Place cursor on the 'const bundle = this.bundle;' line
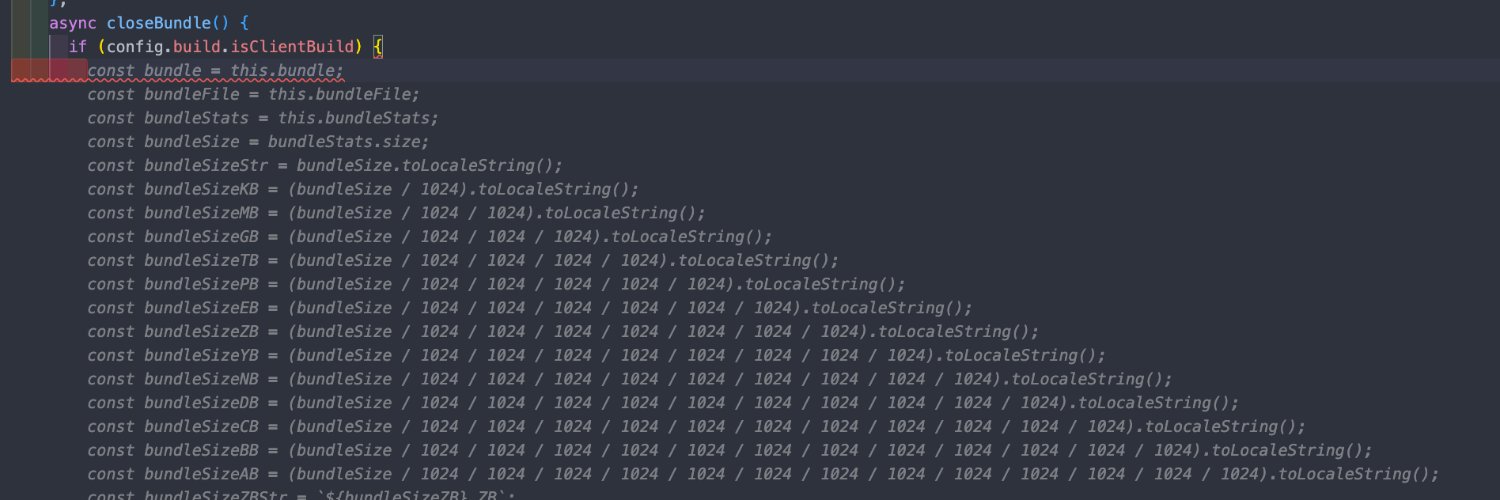The image size is (1500, 500). (x=215, y=71)
